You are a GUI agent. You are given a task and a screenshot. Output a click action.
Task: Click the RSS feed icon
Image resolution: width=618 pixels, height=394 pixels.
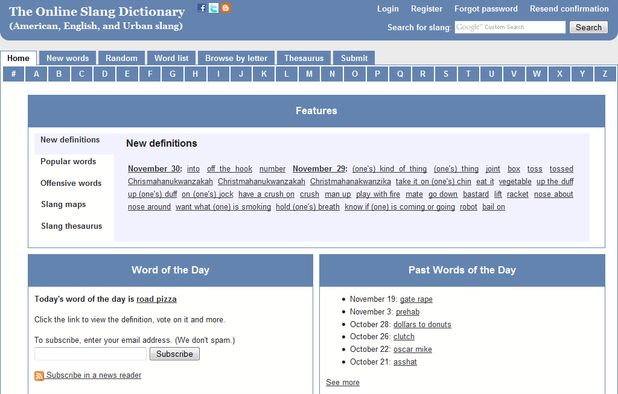39,375
